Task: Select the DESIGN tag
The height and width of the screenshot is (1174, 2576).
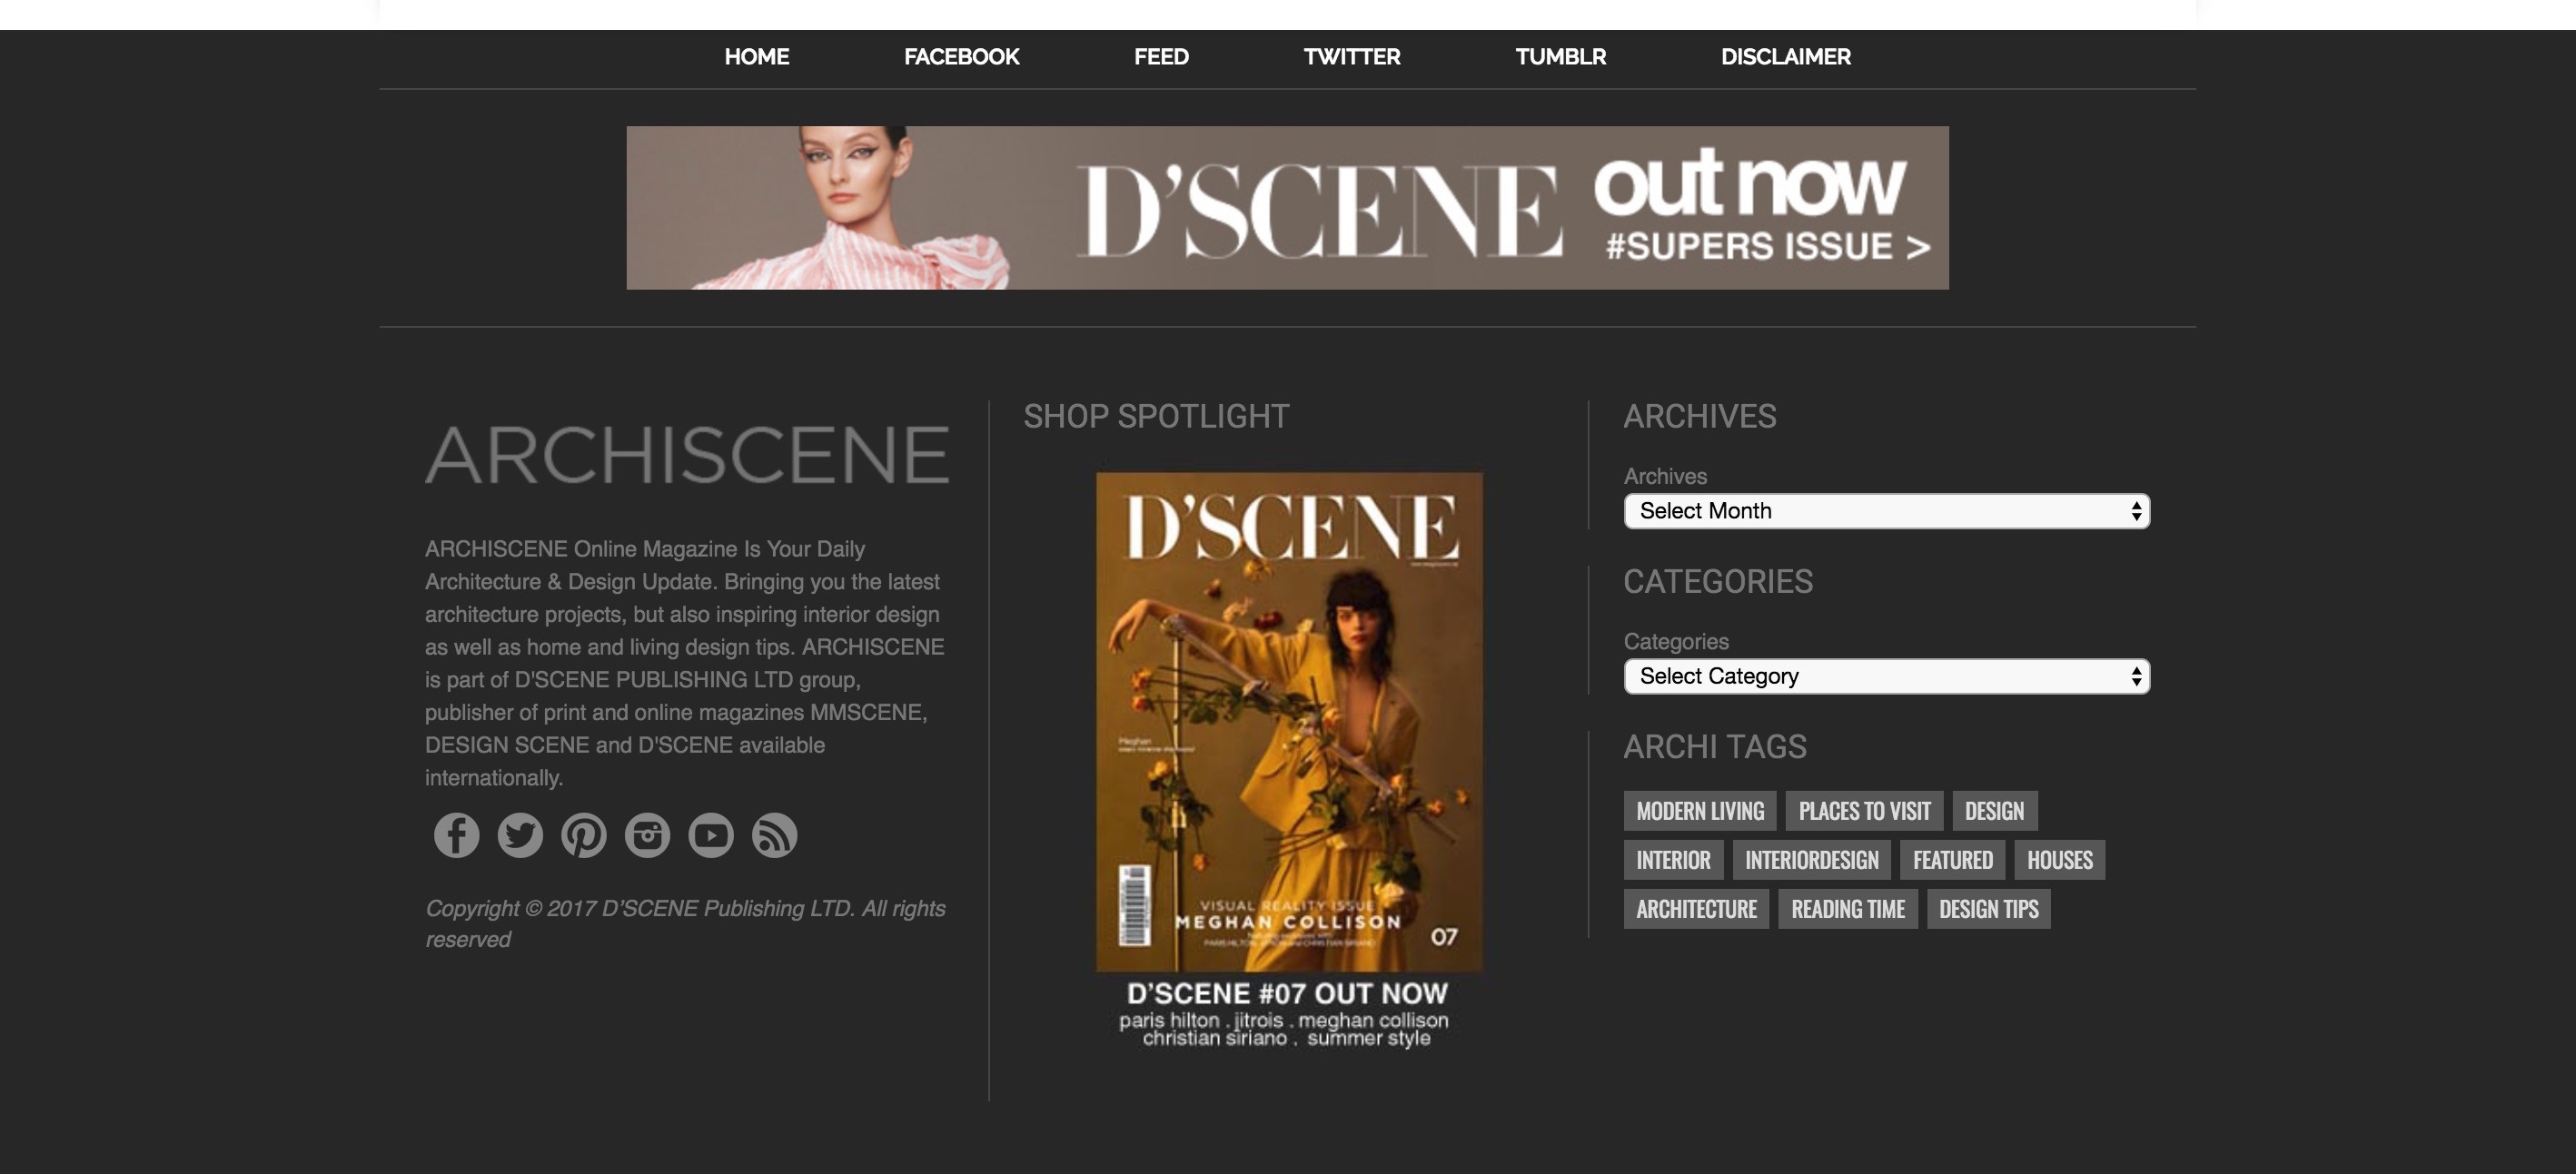Action: pos(1995,811)
